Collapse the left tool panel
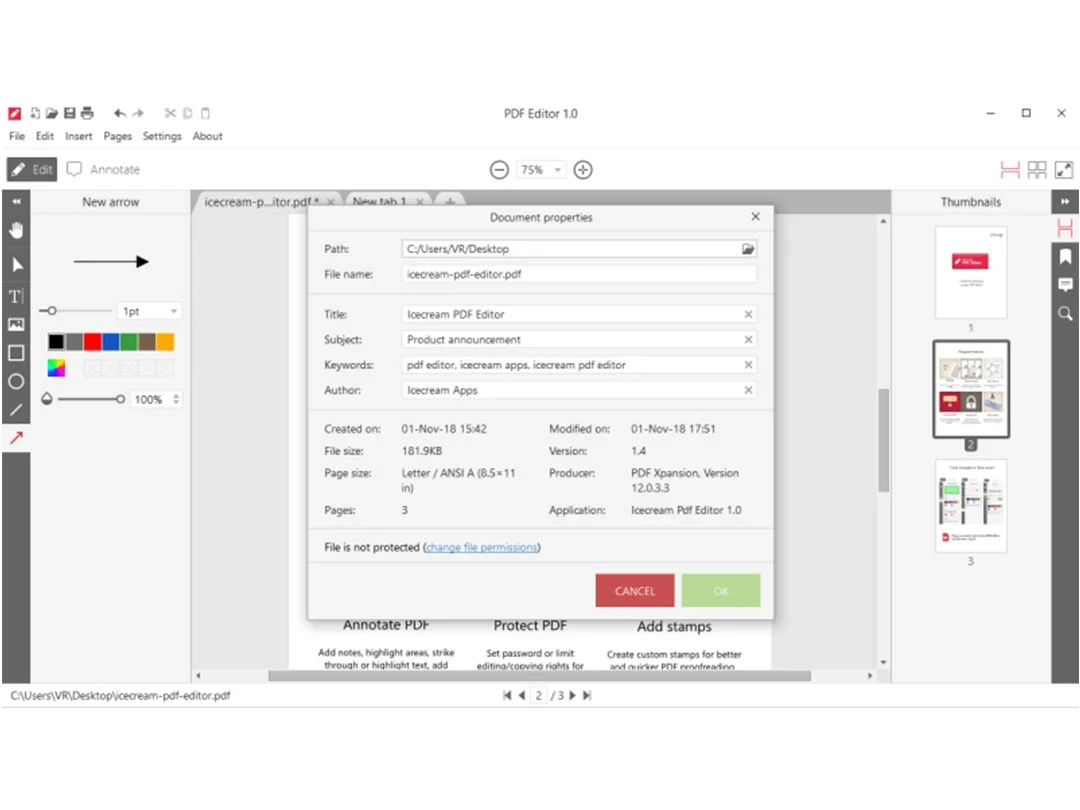Viewport: 1080px width, 810px height. 16,201
